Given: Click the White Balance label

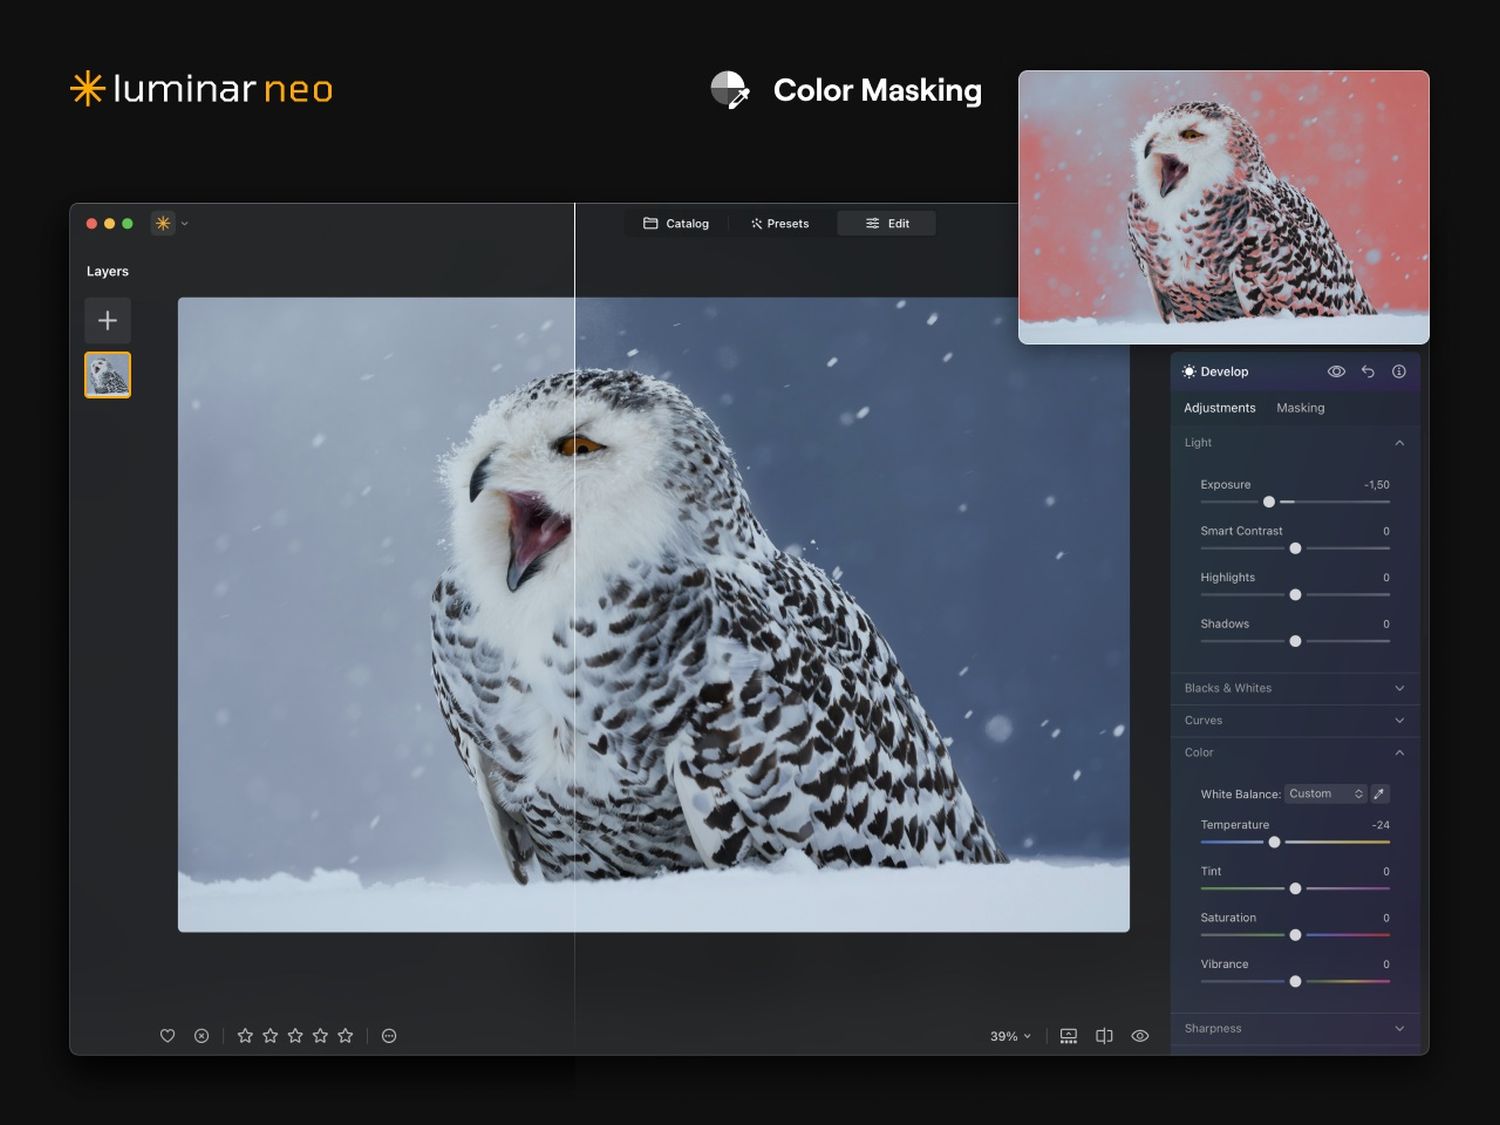Looking at the screenshot, I should point(1240,794).
